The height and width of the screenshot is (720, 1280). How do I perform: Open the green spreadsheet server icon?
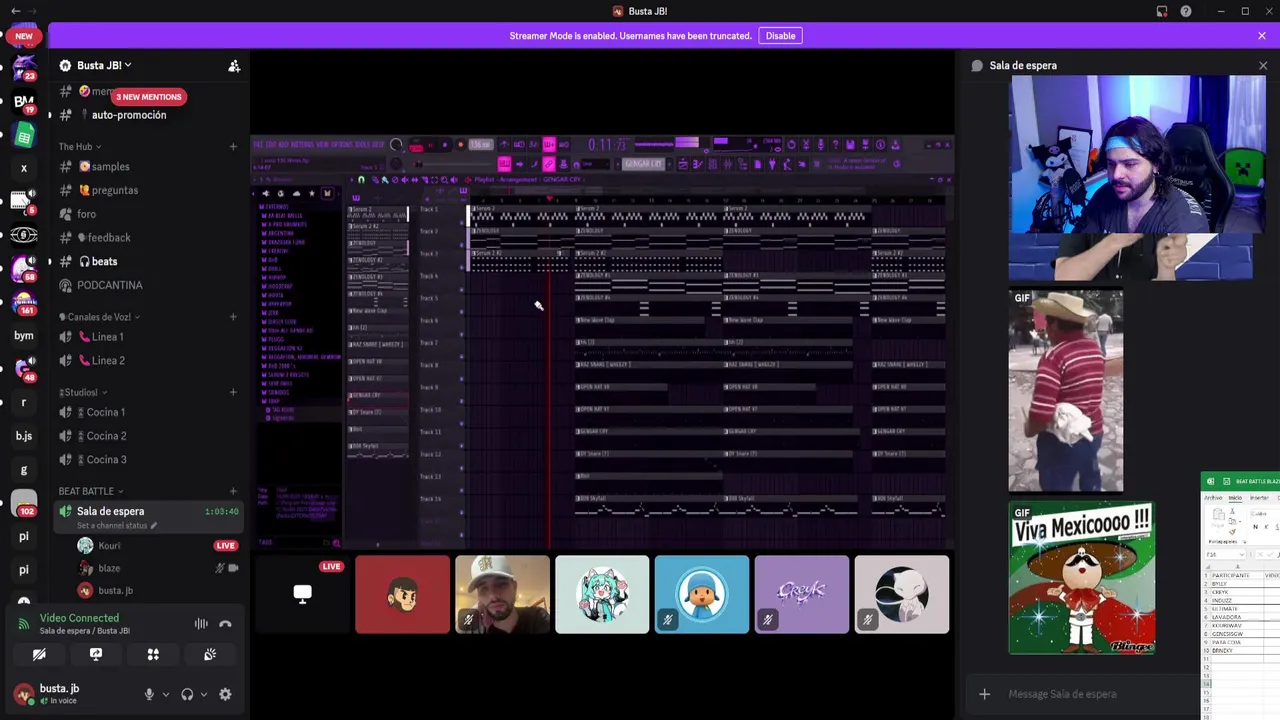click(x=24, y=135)
